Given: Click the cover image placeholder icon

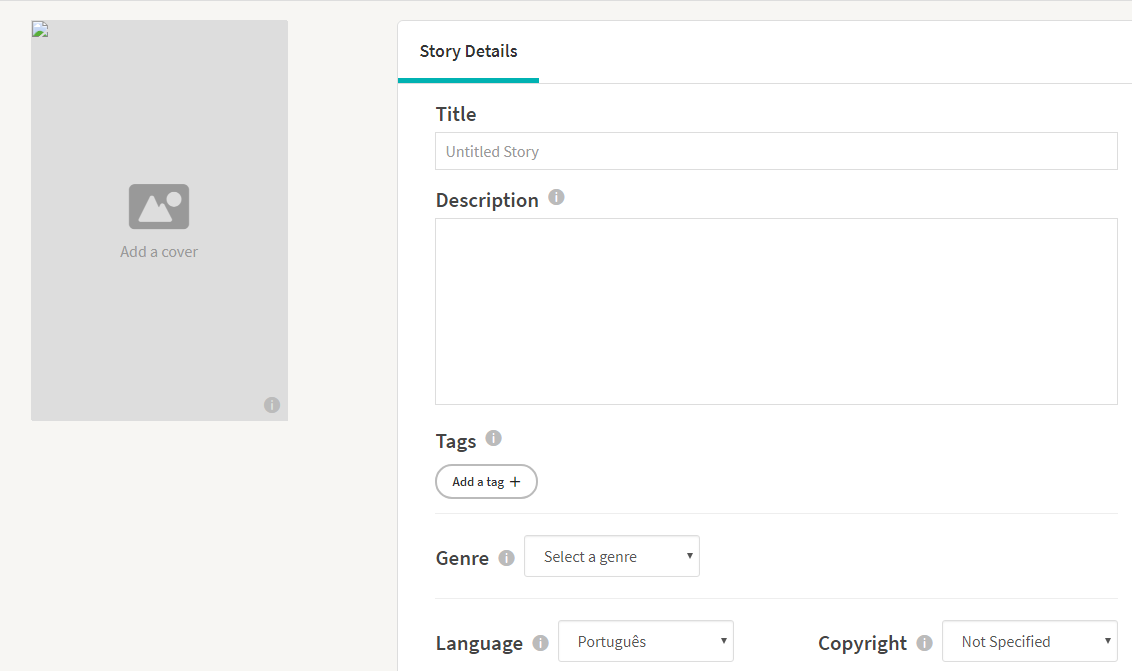Looking at the screenshot, I should click(159, 206).
